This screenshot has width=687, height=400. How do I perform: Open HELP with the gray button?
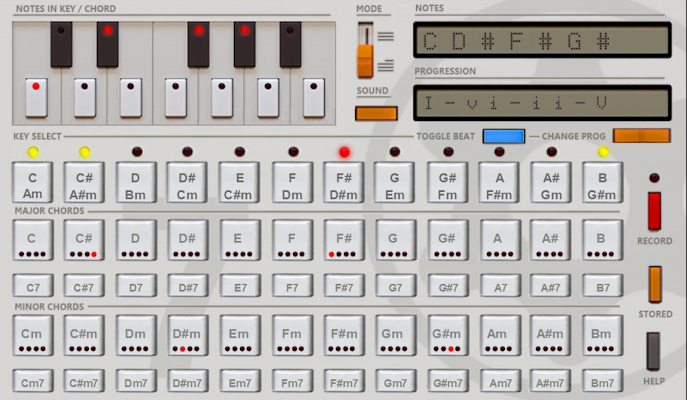653,351
